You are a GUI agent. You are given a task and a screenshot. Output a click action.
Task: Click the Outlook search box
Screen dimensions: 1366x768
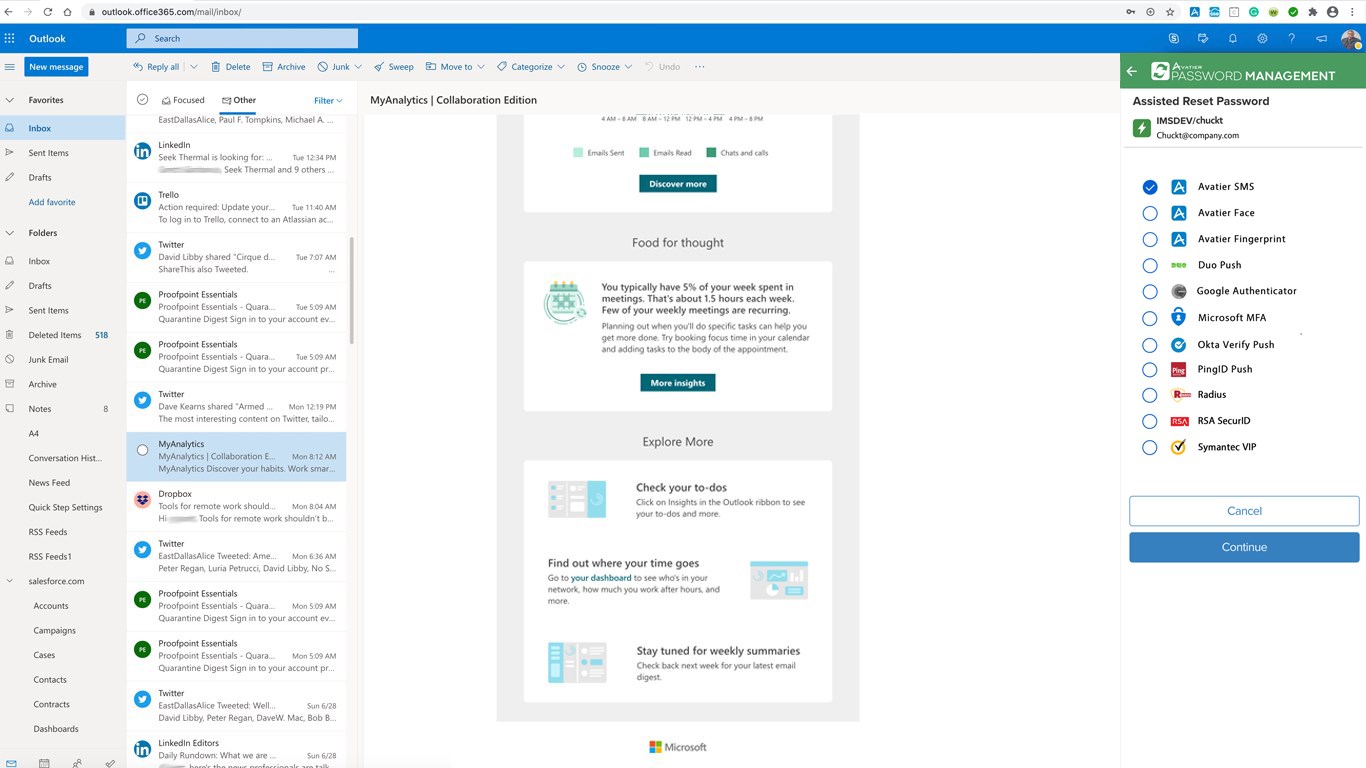242,38
